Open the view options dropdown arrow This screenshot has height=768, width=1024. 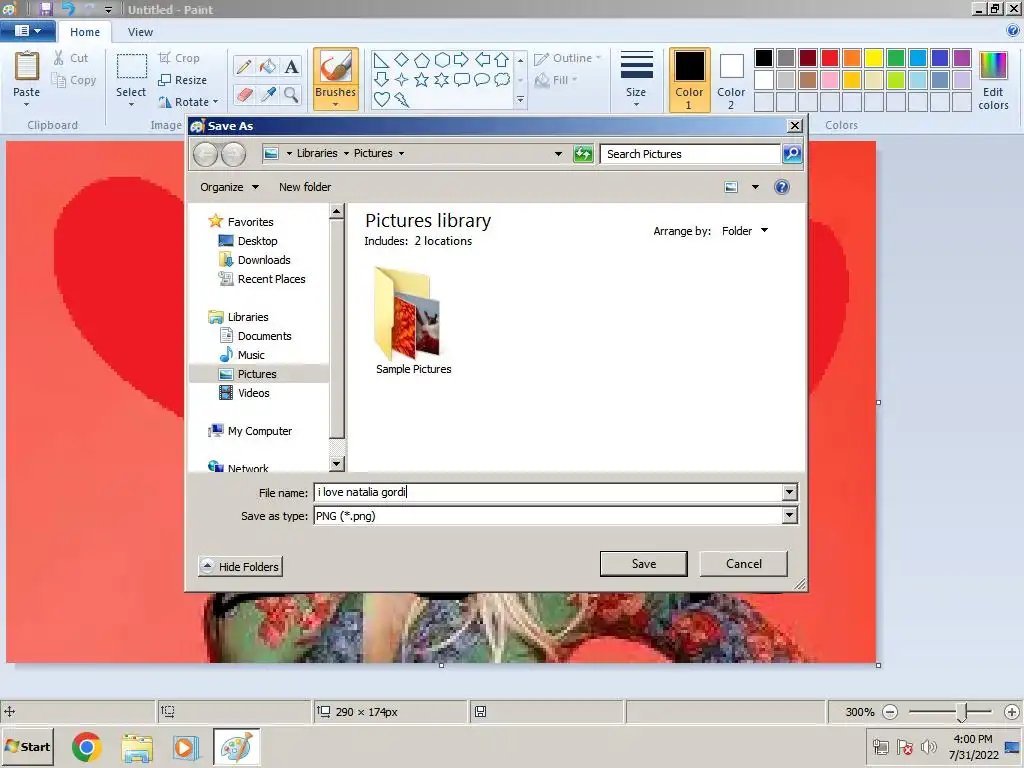[755, 187]
